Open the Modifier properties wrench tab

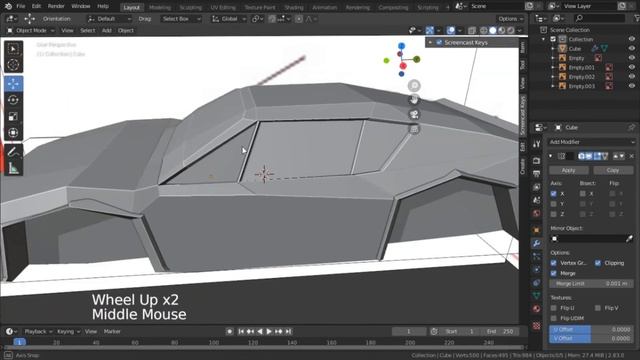pyautogui.click(x=536, y=243)
